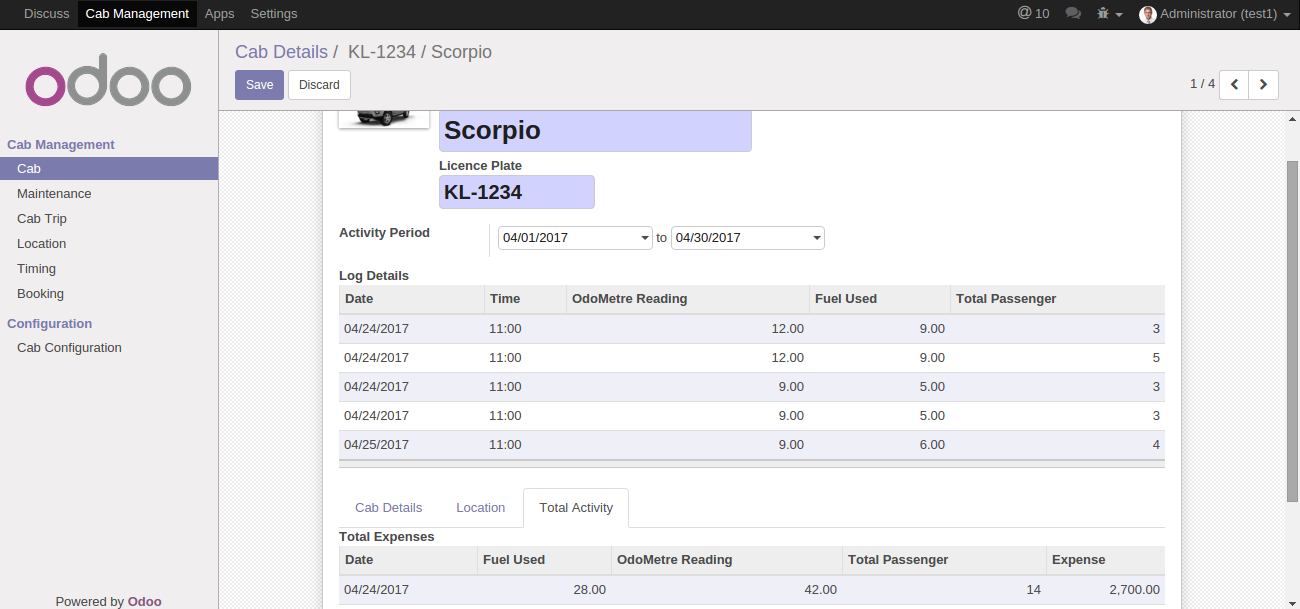The width and height of the screenshot is (1300, 609).
Task: Click the Odoo logo in sidebar
Action: coord(108,86)
